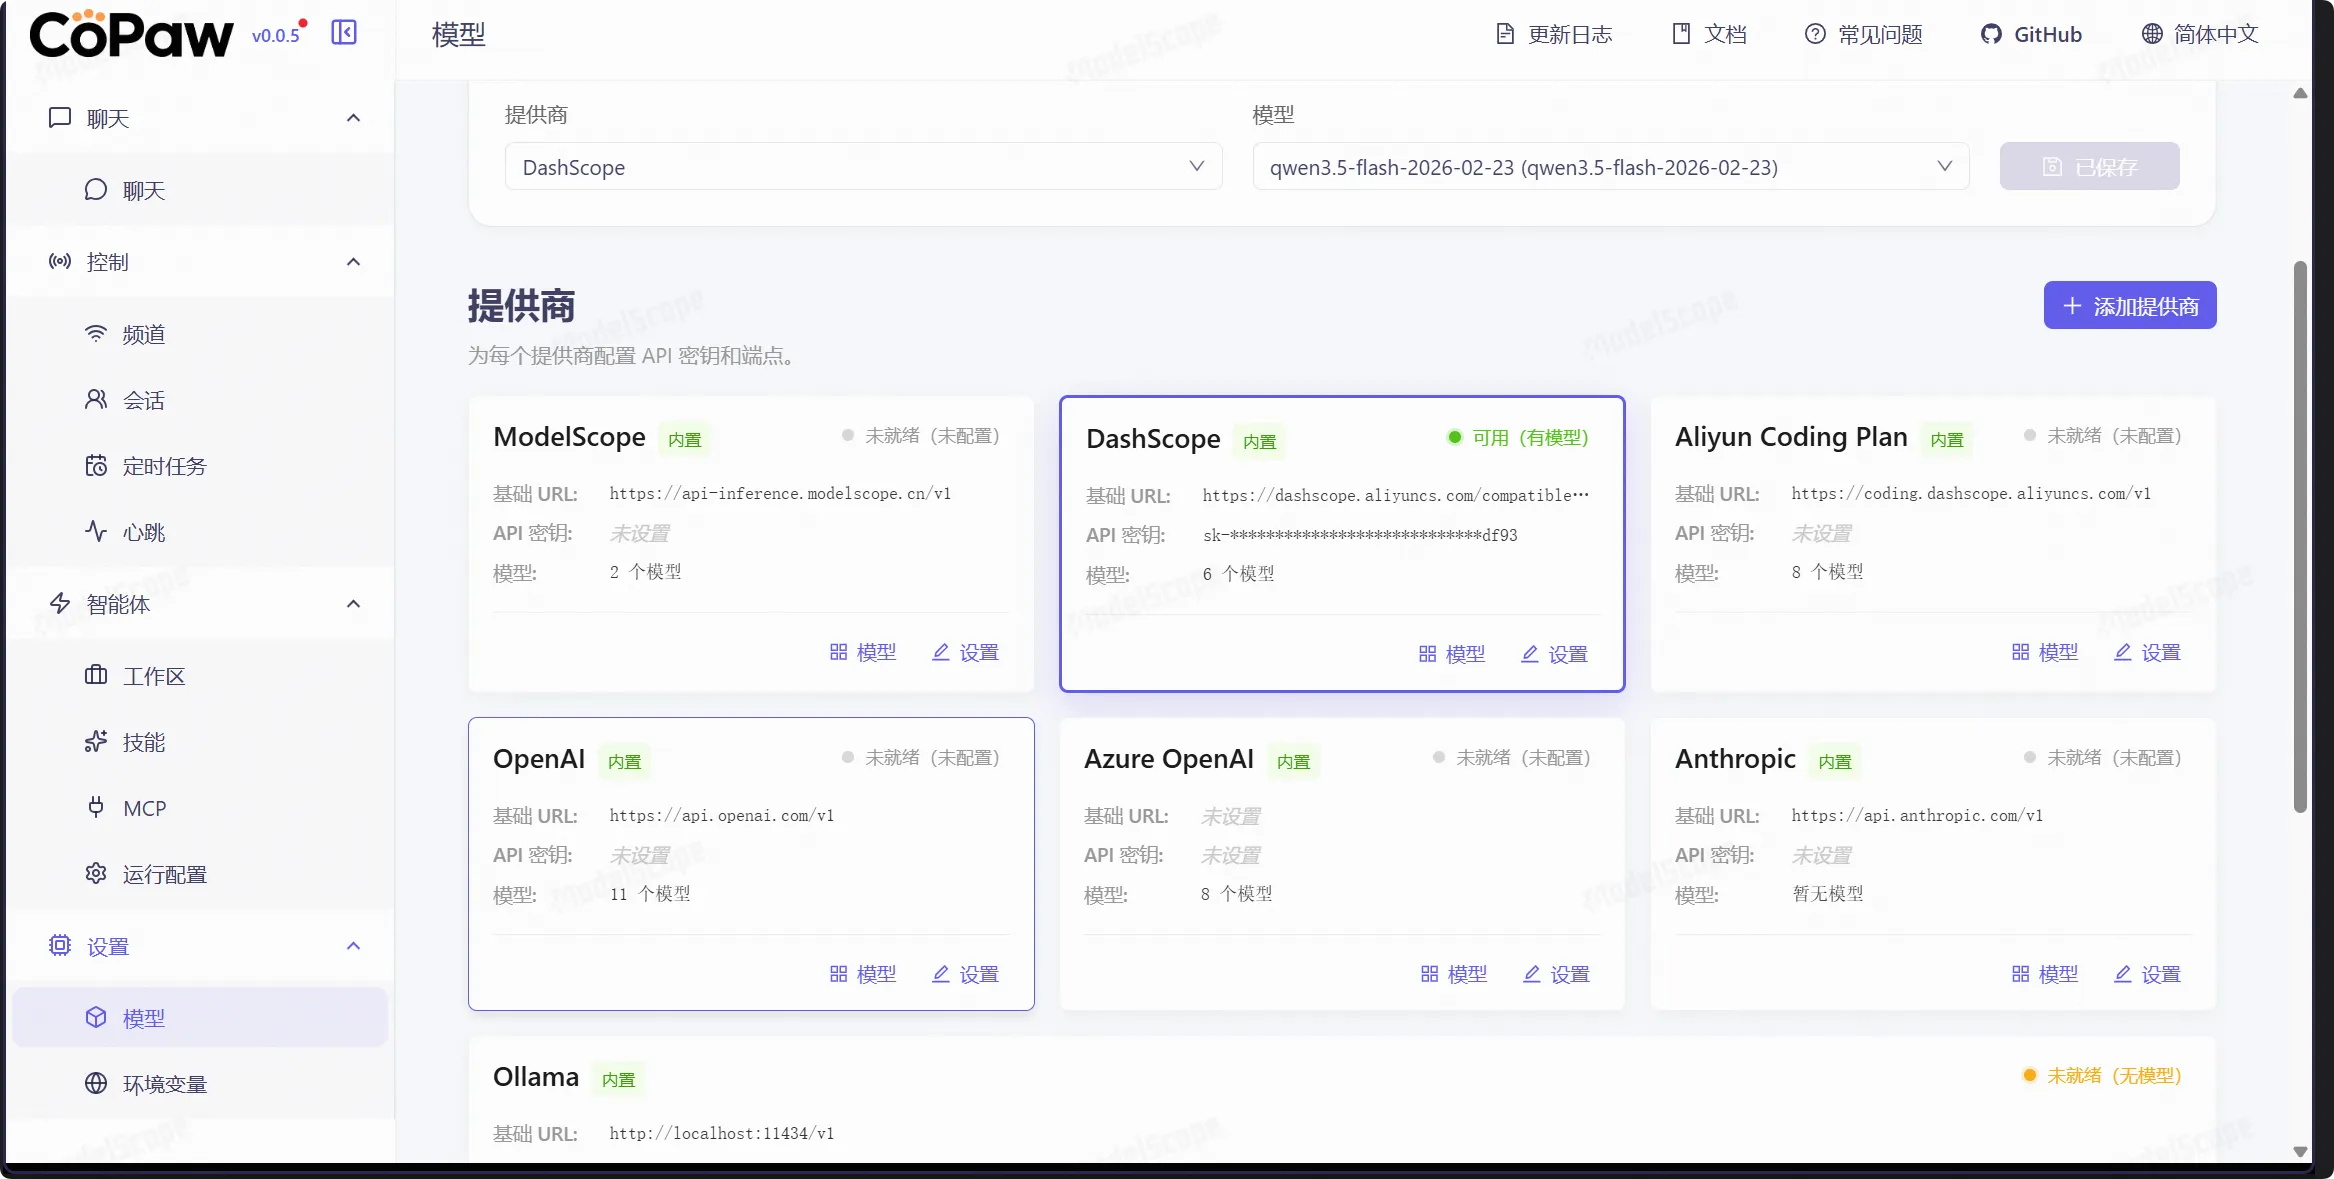This screenshot has width=2334, height=1179.
Task: Open the 文档 link
Action: (1709, 34)
